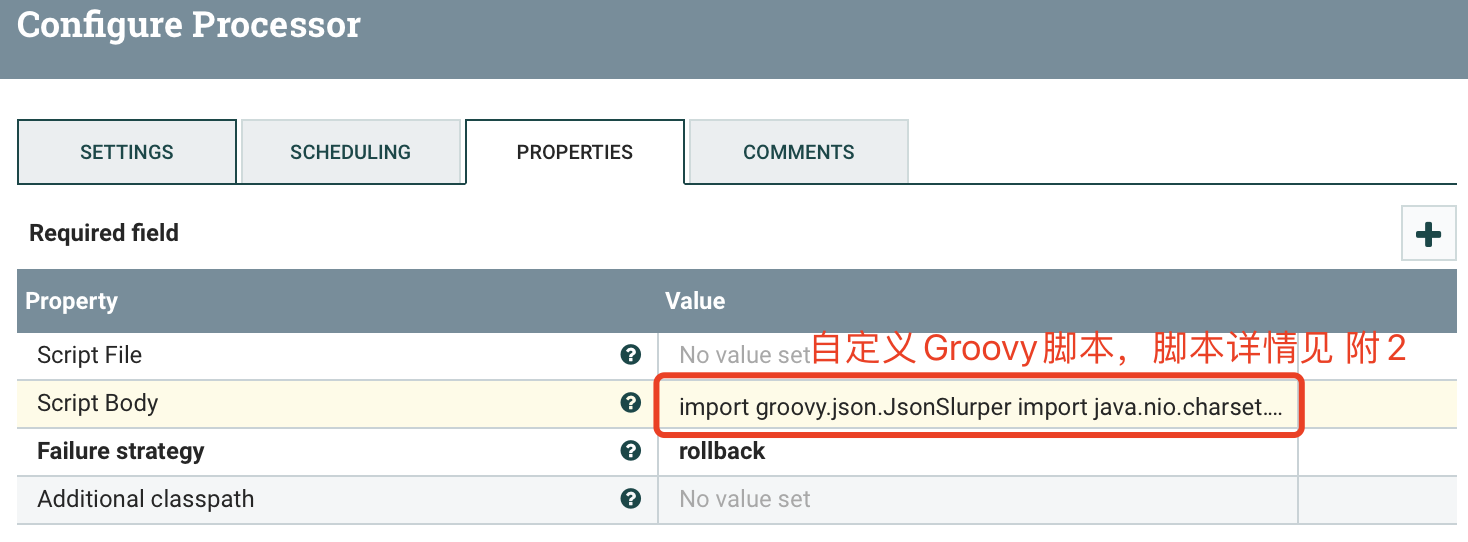Select the Script File property name
Screen dimensions: 1468x542
click(90, 355)
